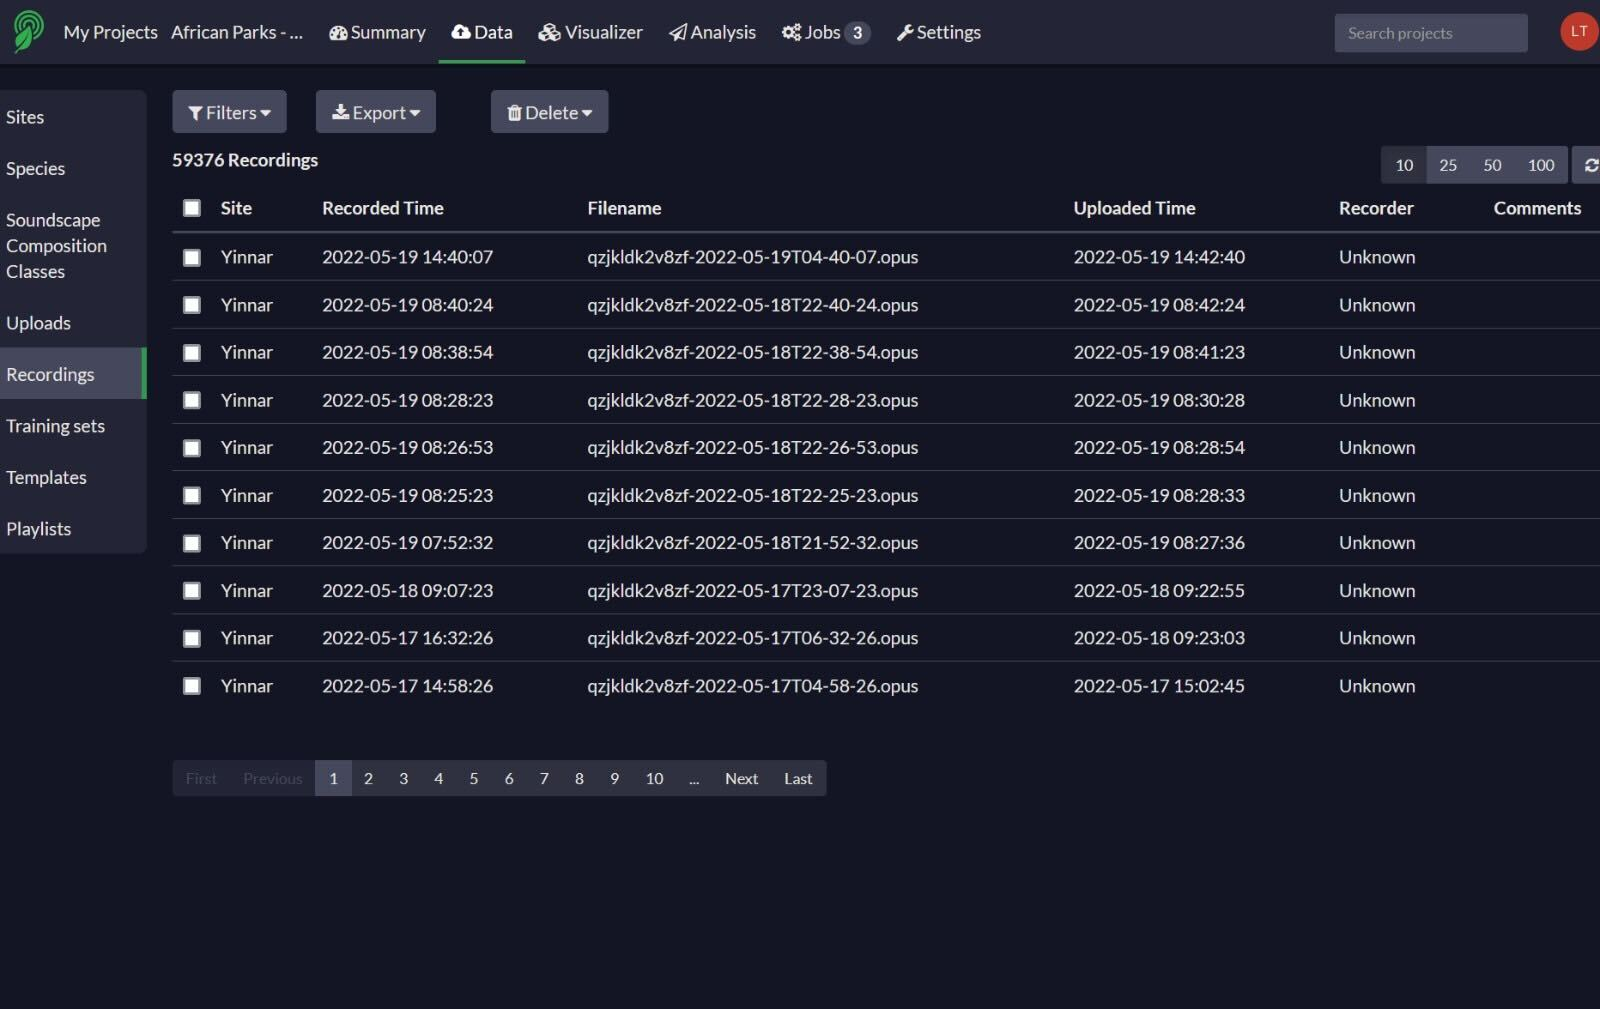The width and height of the screenshot is (1600, 1009).
Task: Click the Visualizer icon in top navigation
Action: click(549, 31)
